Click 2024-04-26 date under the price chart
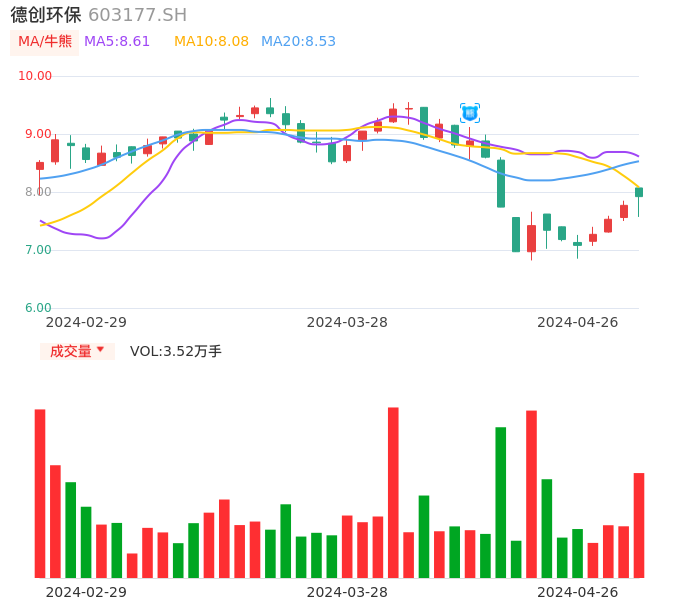Viewport: 686px width, 606px height. [578, 322]
